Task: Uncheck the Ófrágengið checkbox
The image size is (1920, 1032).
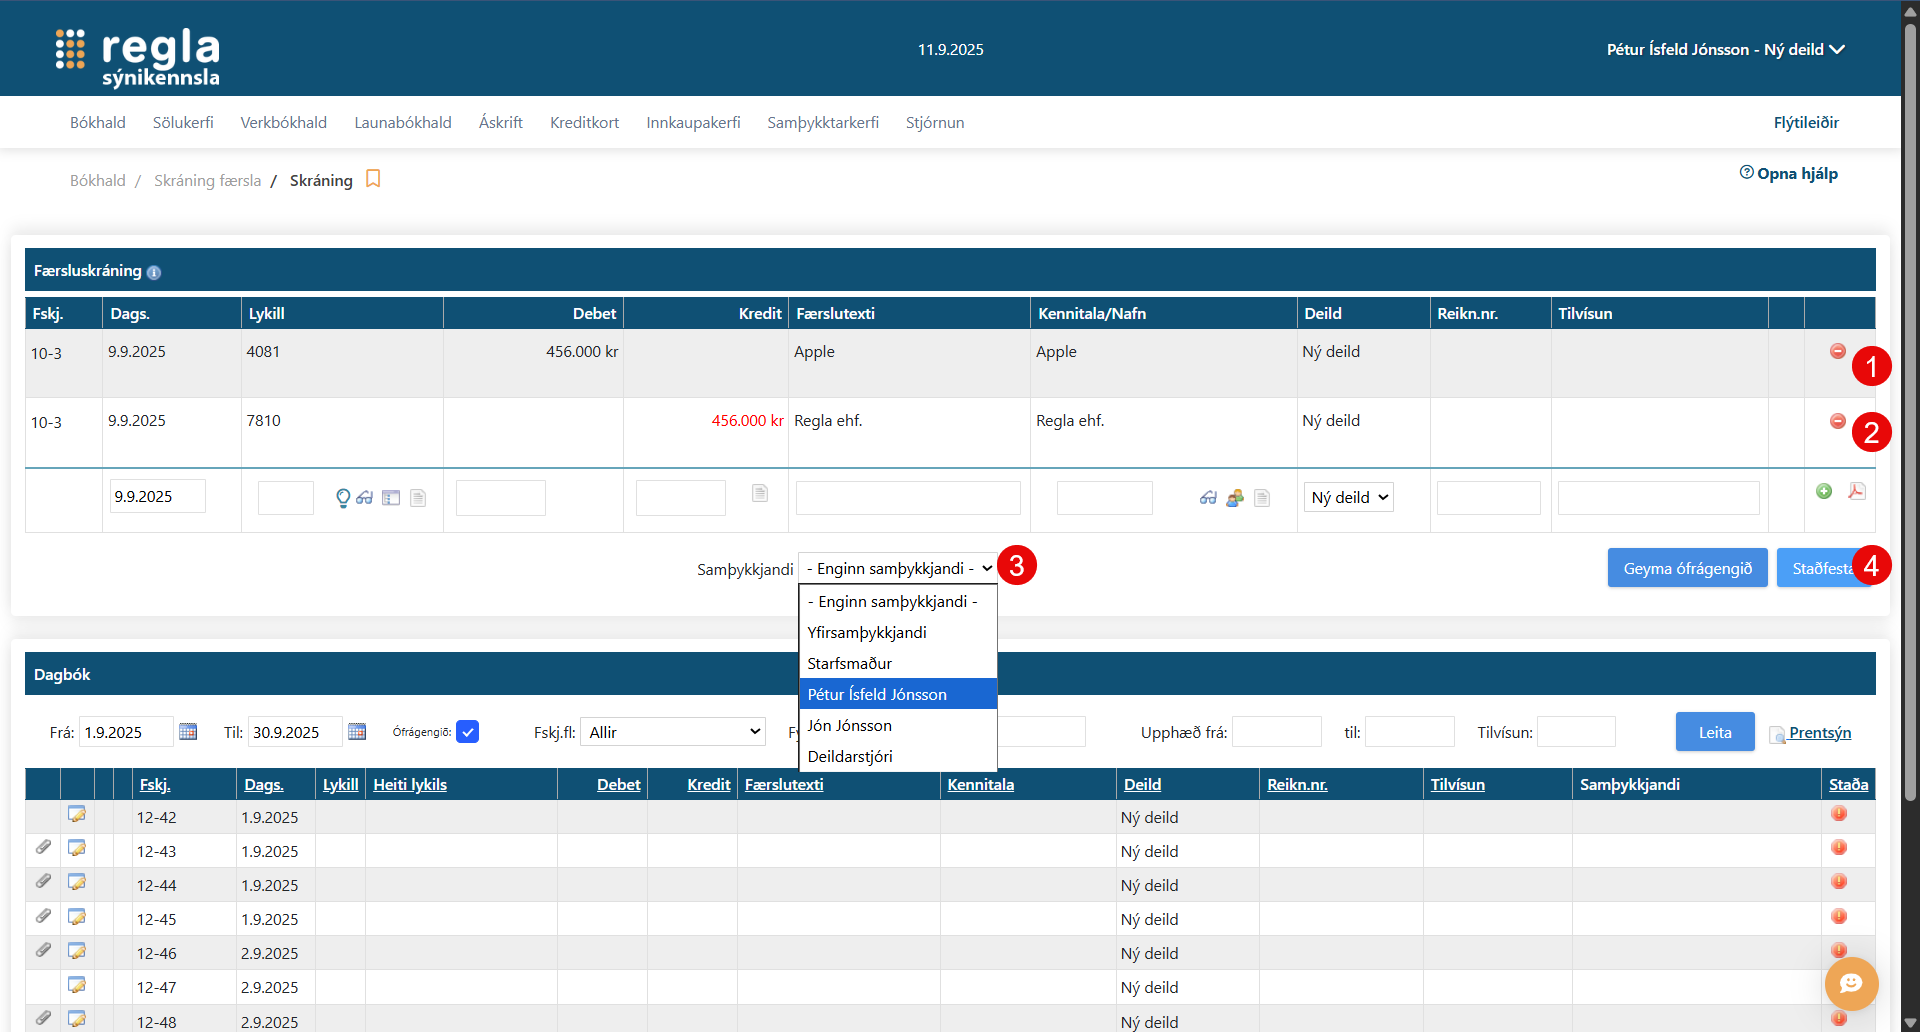Action: coord(467,732)
